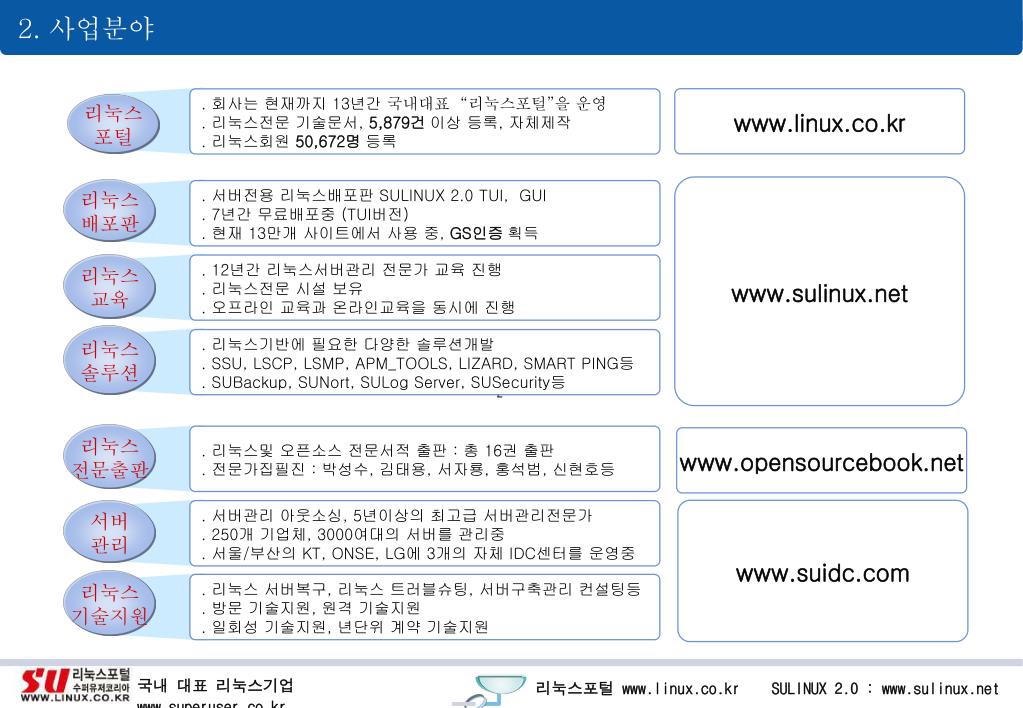Click the 리눅스 포털 oval badge
1023x708 pixels.
click(x=114, y=124)
